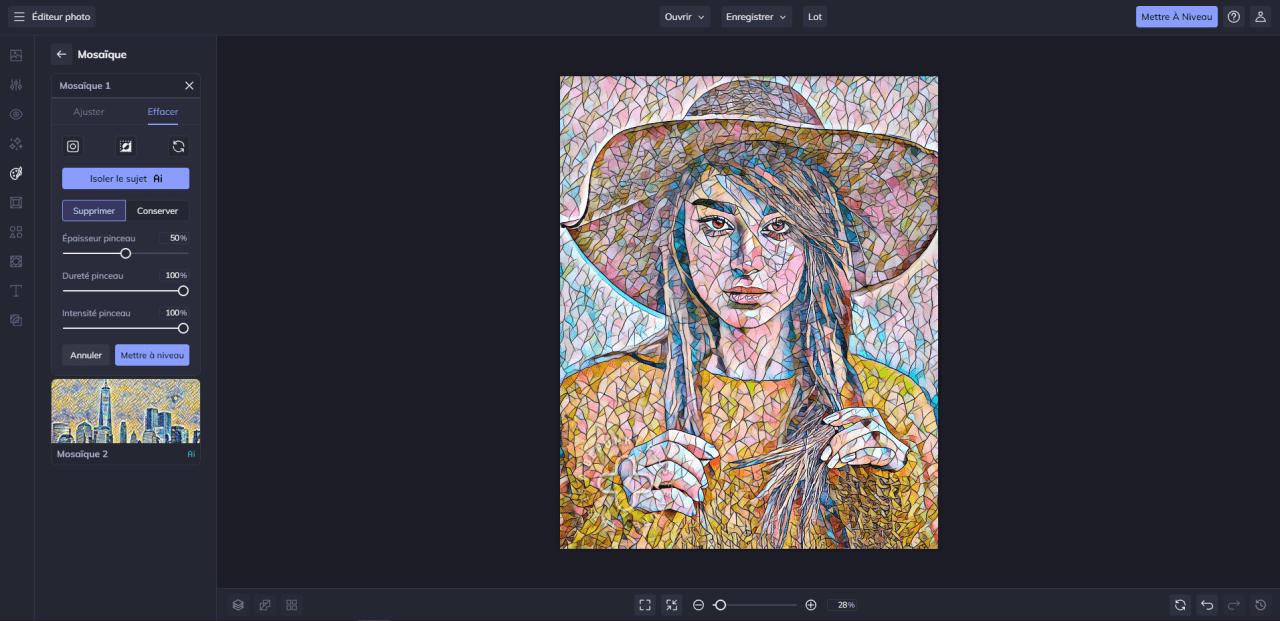Expand the Enregistrer dropdown
Viewport: 1280px width, 621px height.
756,17
